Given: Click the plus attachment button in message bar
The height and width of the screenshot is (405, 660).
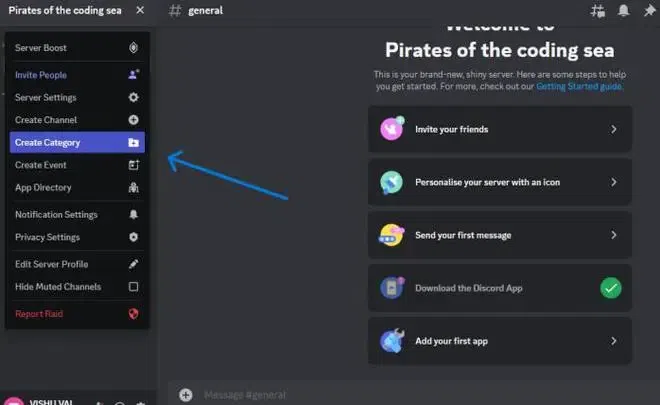Looking at the screenshot, I should pyautogui.click(x=186, y=395).
